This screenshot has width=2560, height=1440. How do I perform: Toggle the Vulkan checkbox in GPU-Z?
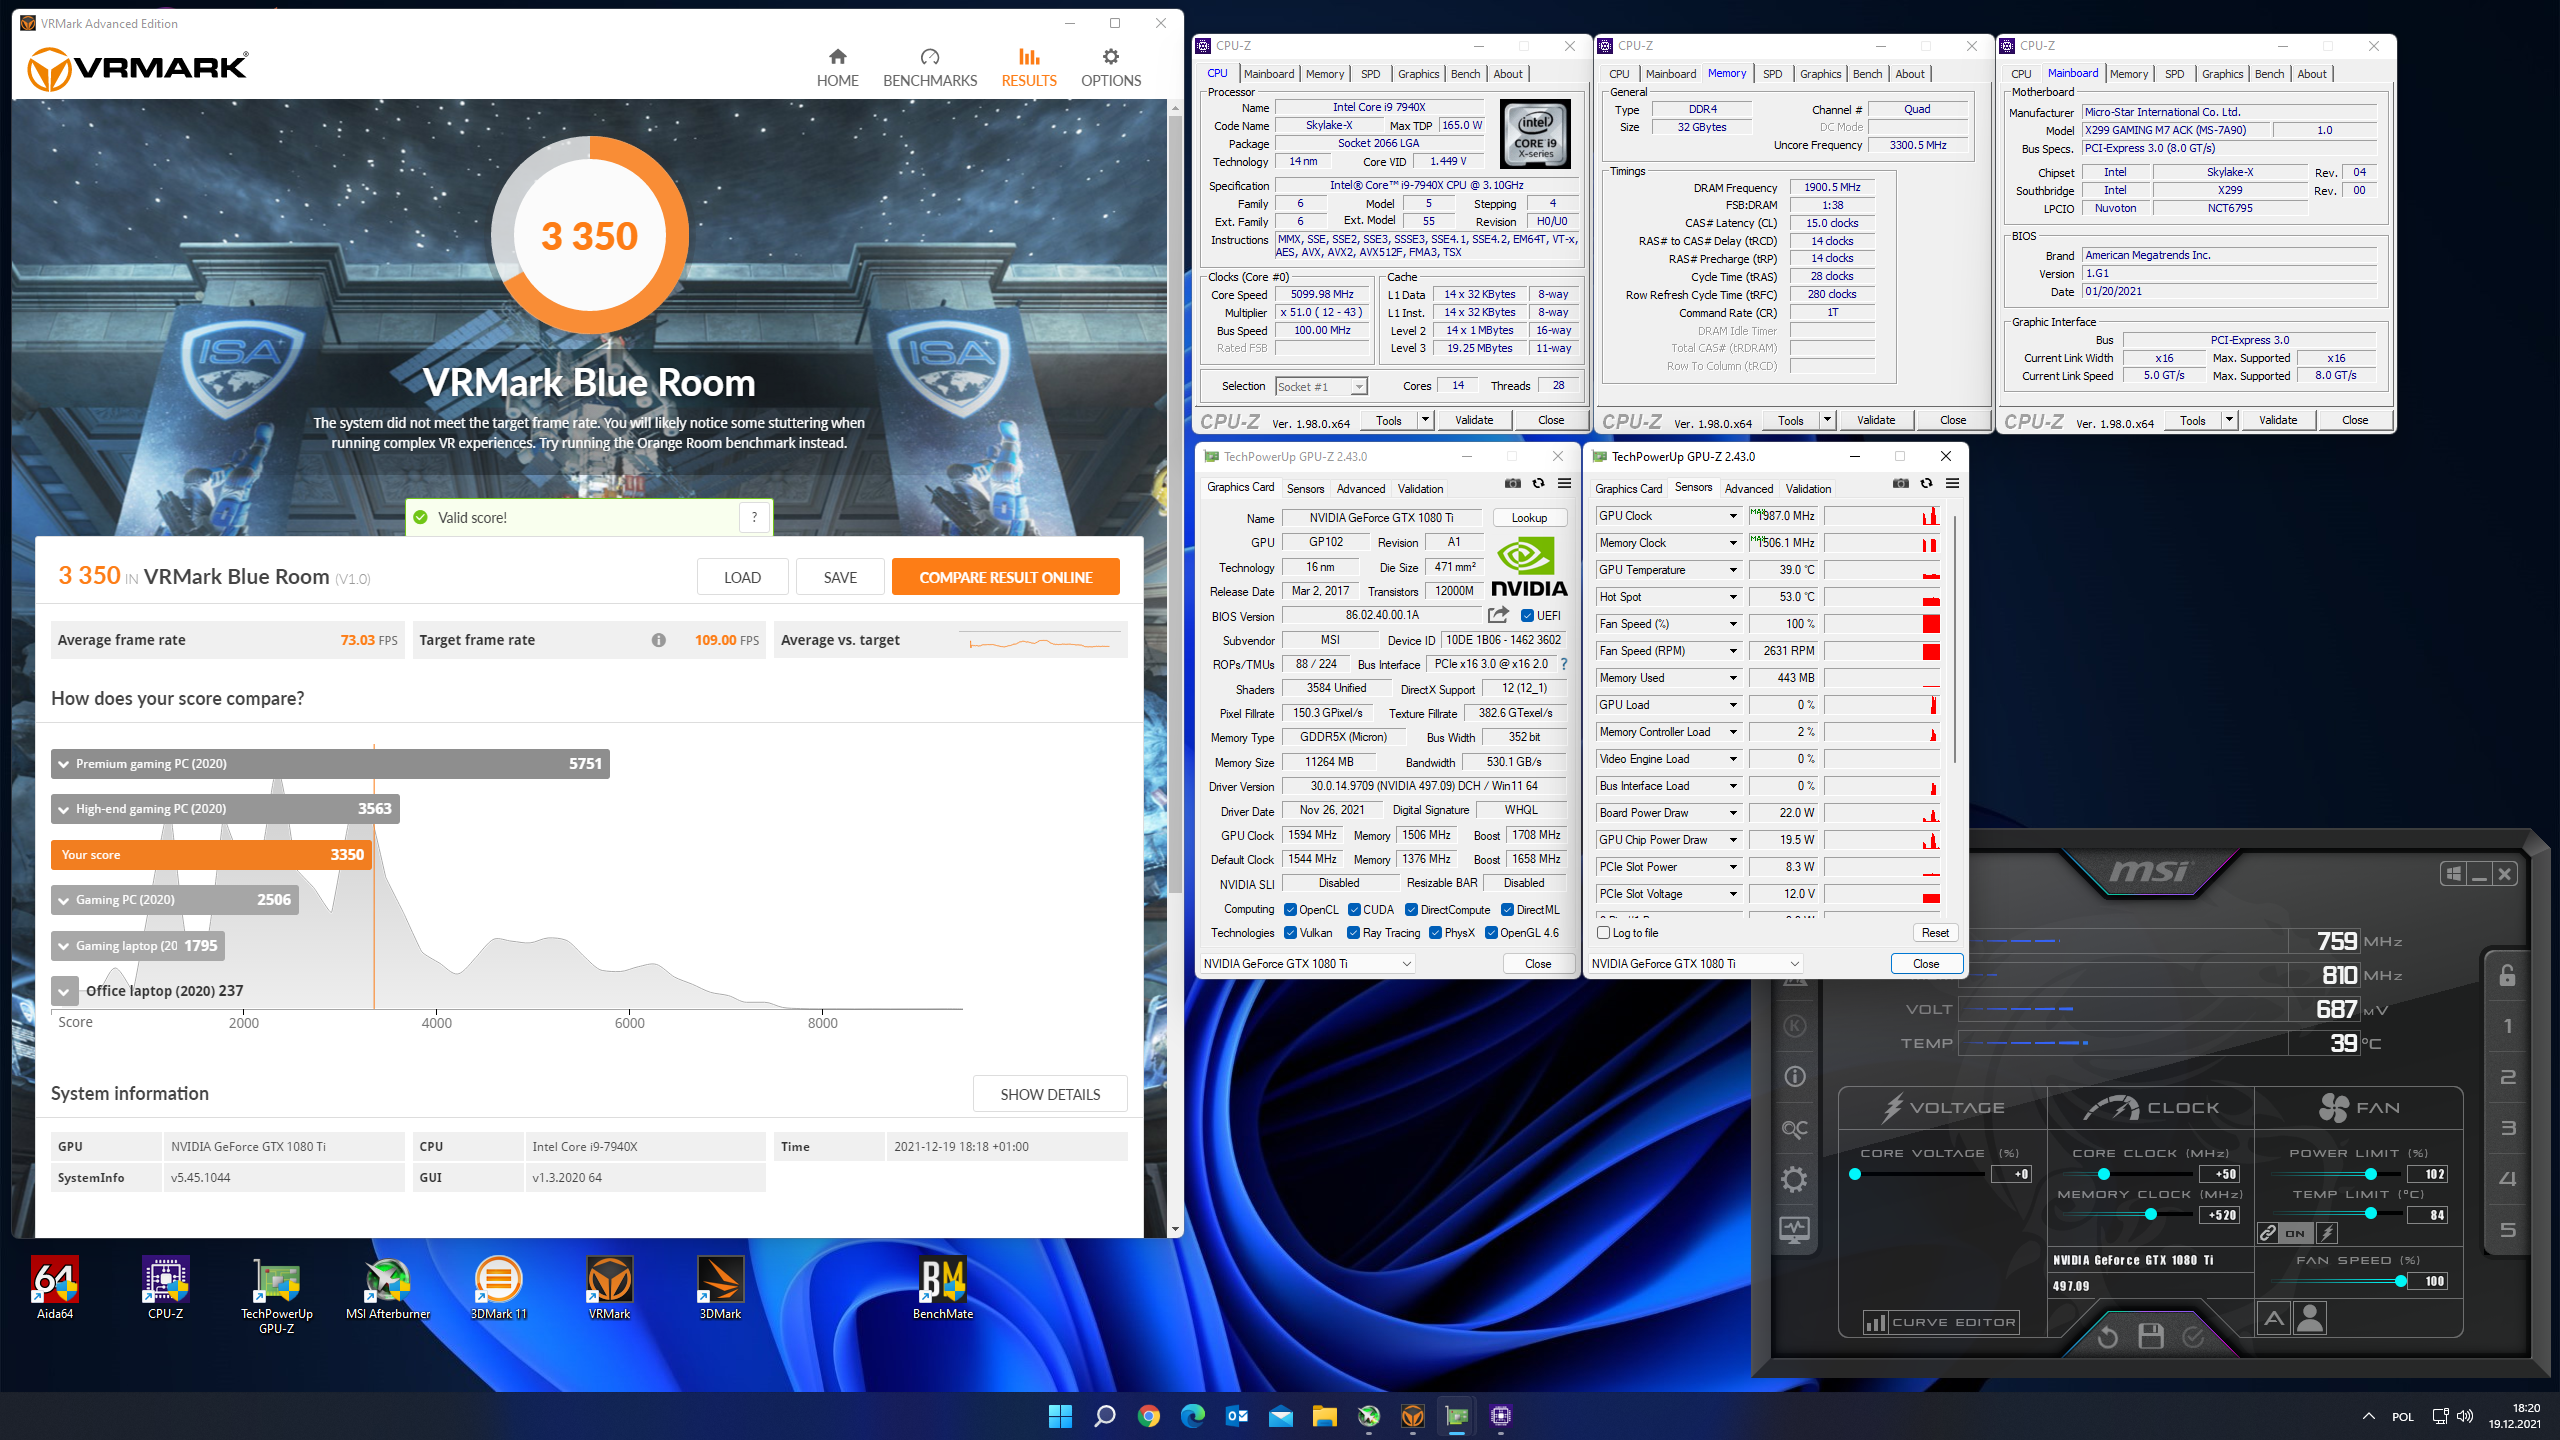click(1290, 933)
